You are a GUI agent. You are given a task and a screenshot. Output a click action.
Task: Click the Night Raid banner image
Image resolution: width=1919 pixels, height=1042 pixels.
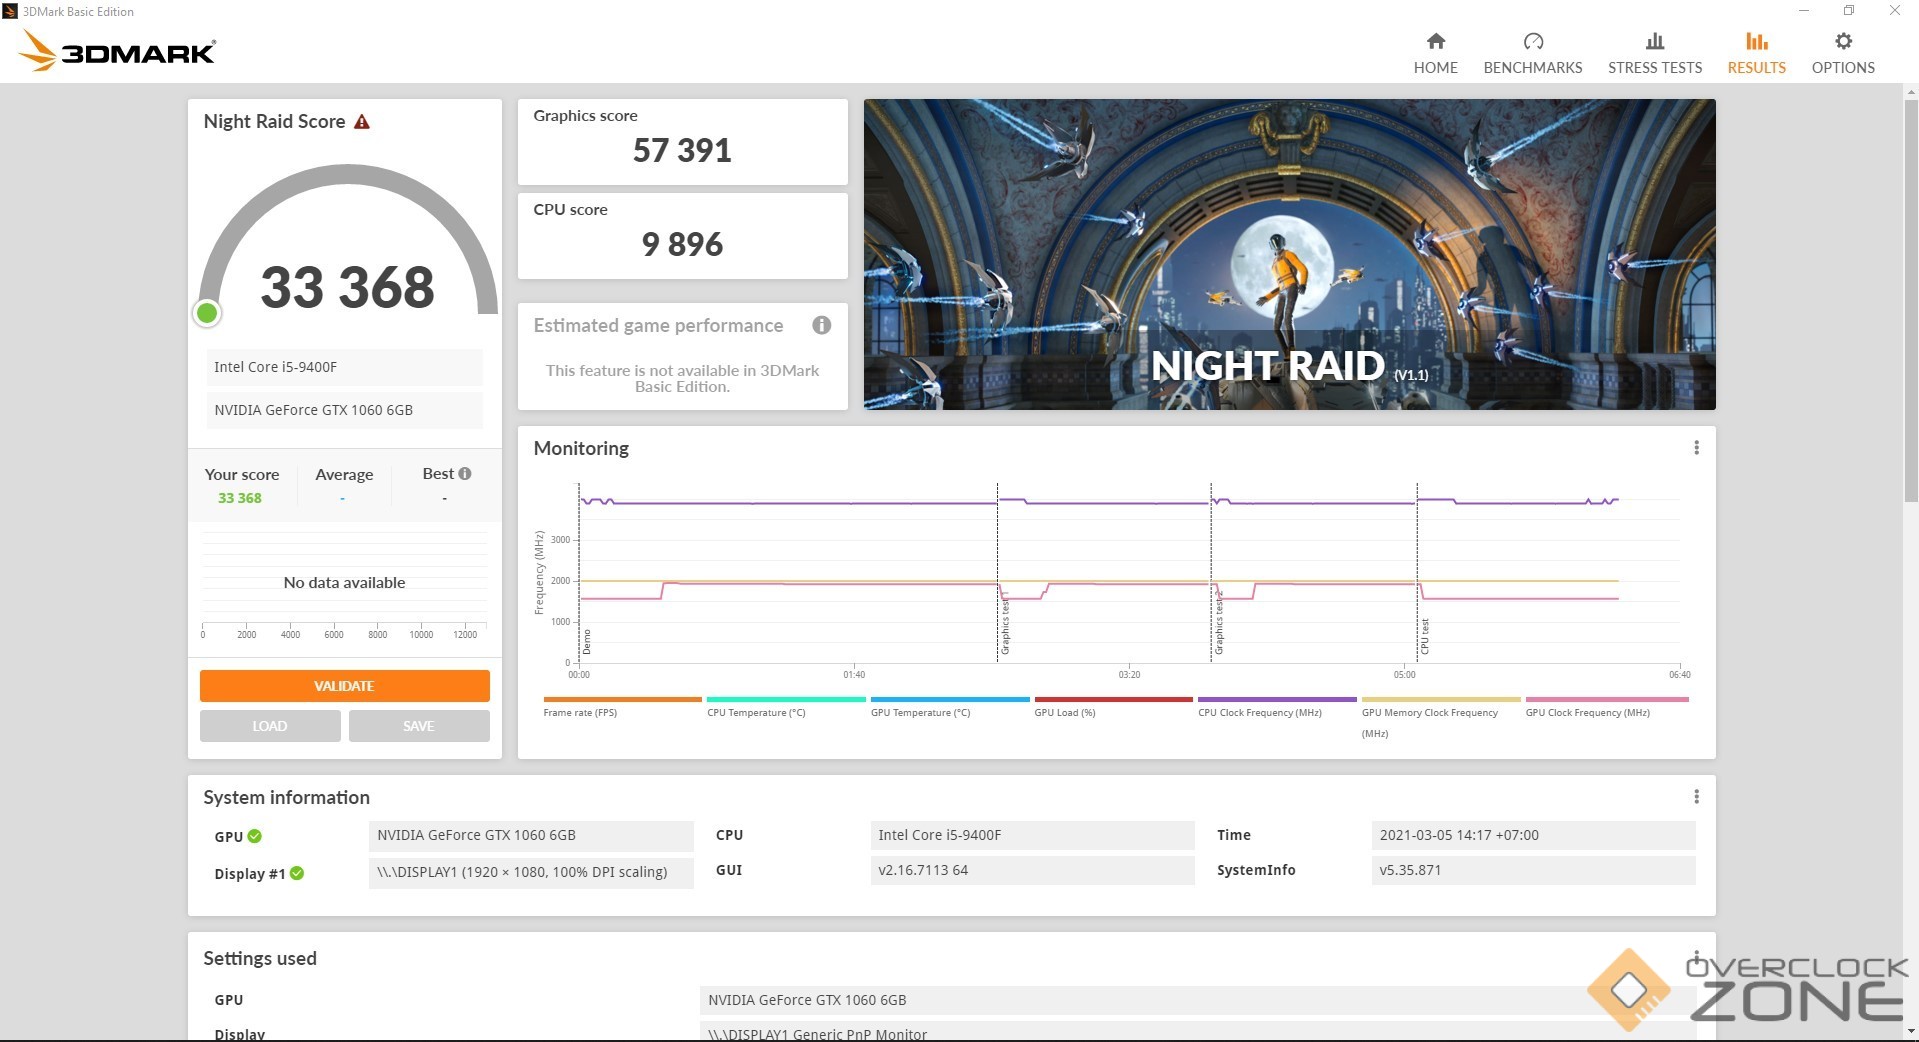(x=1289, y=254)
